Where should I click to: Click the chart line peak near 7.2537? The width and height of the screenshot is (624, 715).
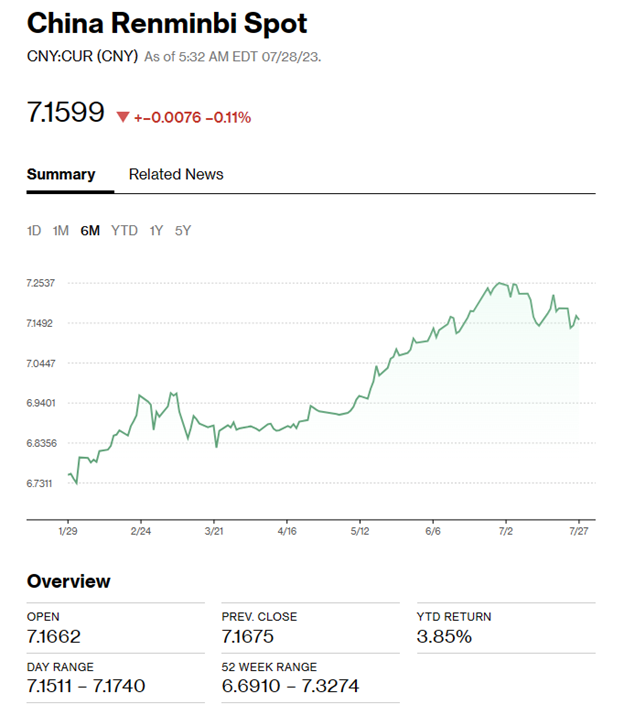pyautogui.click(x=499, y=284)
